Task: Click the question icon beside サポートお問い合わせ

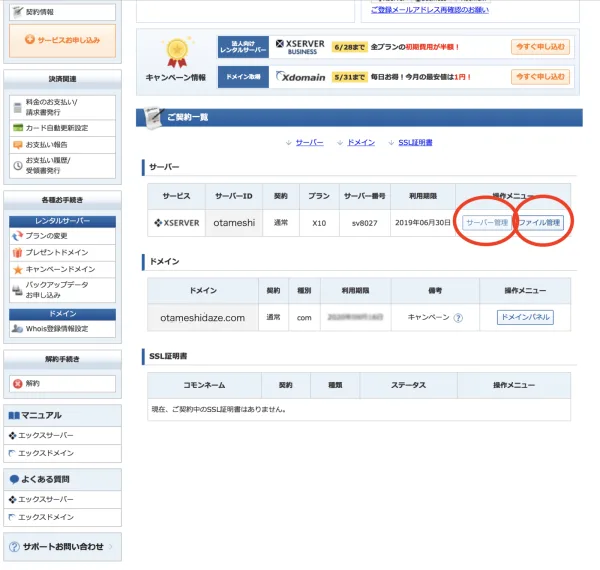Action: coord(14,547)
